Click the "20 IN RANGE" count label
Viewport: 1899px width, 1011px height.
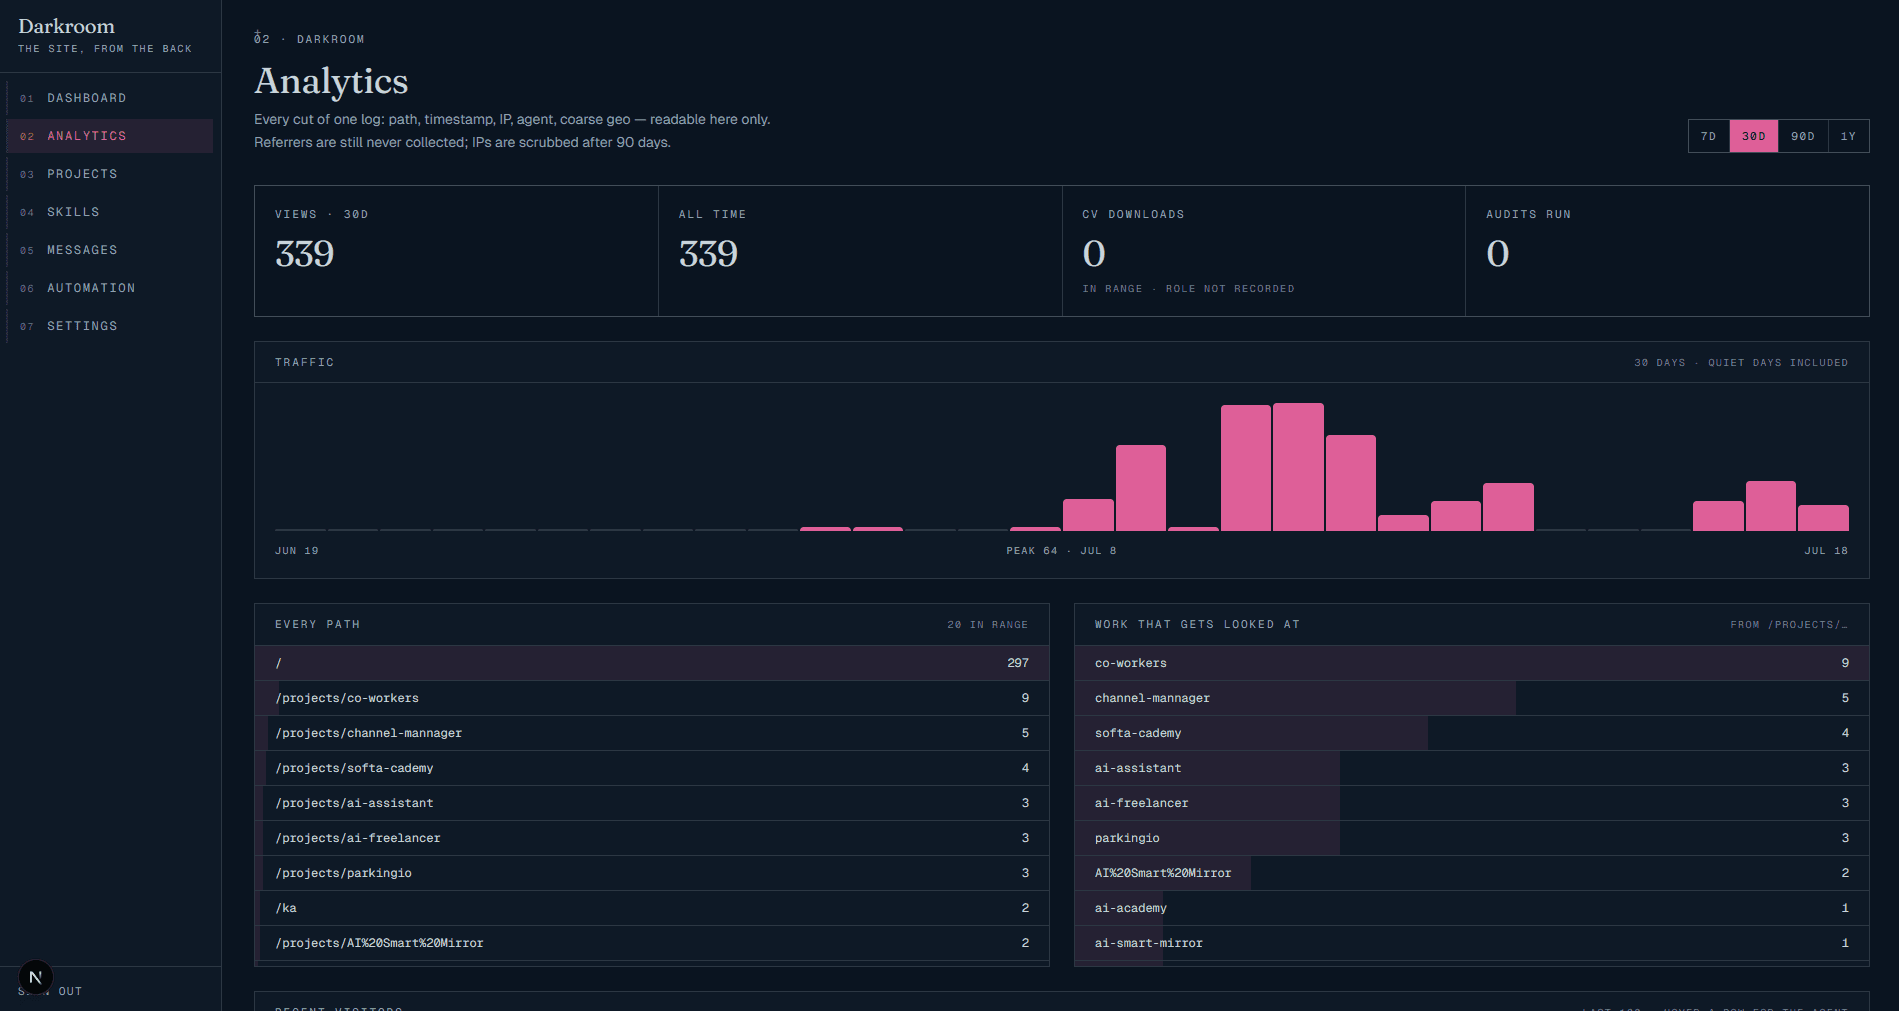(x=988, y=625)
